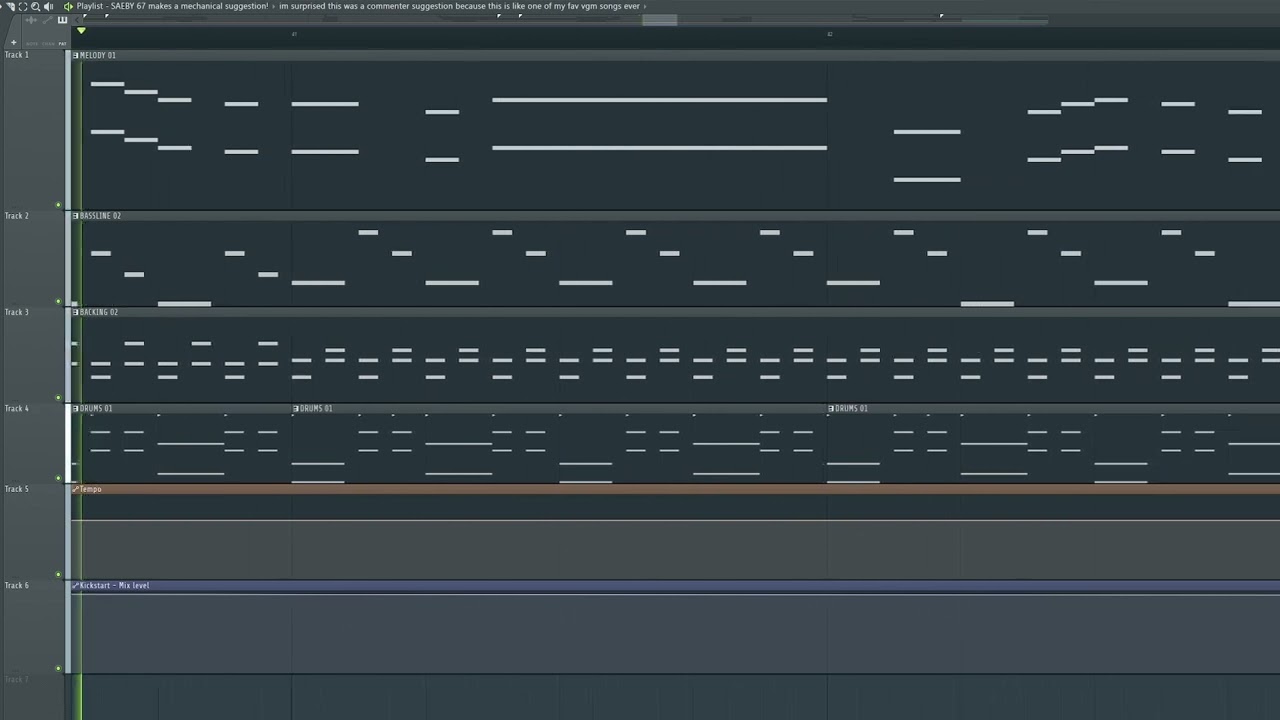Select the Tempo clip title
Viewport: 1280px width, 720px height.
click(91, 489)
